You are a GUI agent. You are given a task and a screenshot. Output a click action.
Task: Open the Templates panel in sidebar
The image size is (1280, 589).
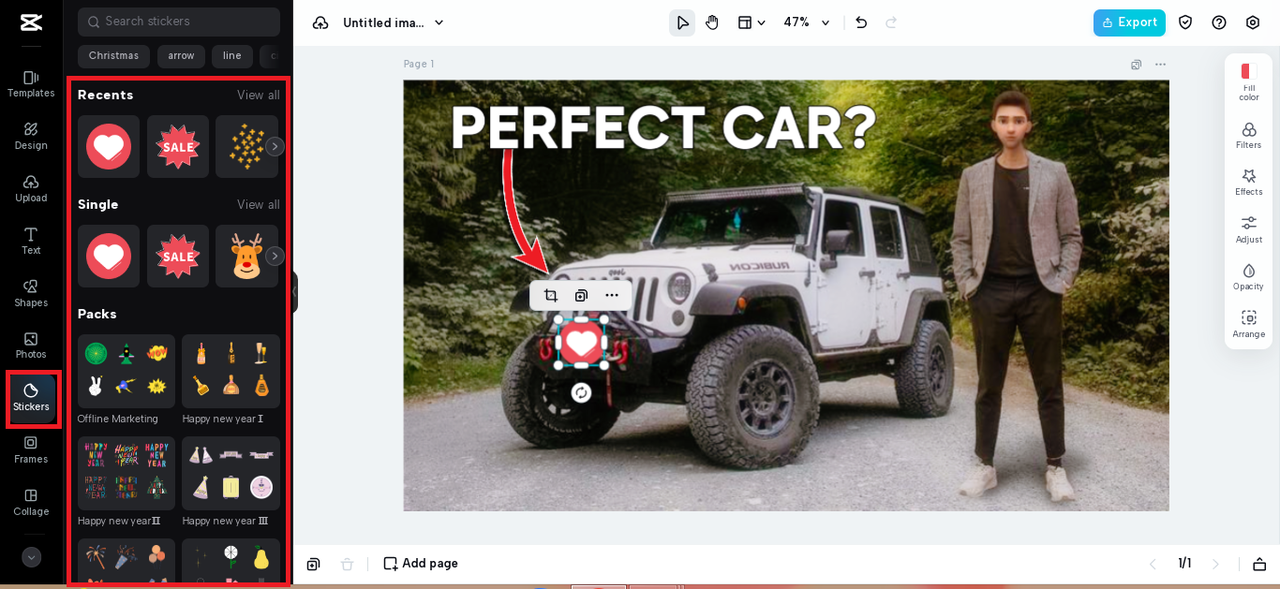(x=31, y=84)
